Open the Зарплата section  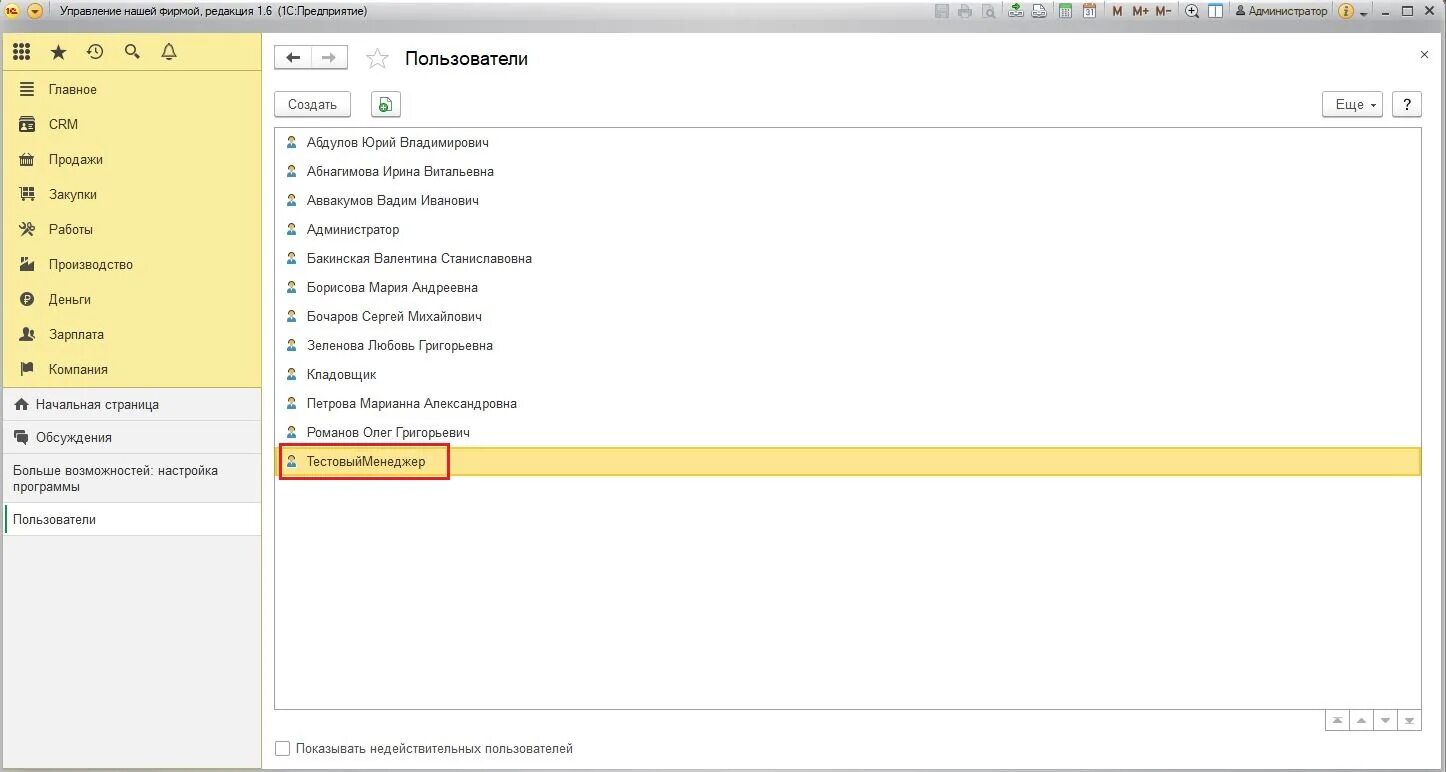132,334
